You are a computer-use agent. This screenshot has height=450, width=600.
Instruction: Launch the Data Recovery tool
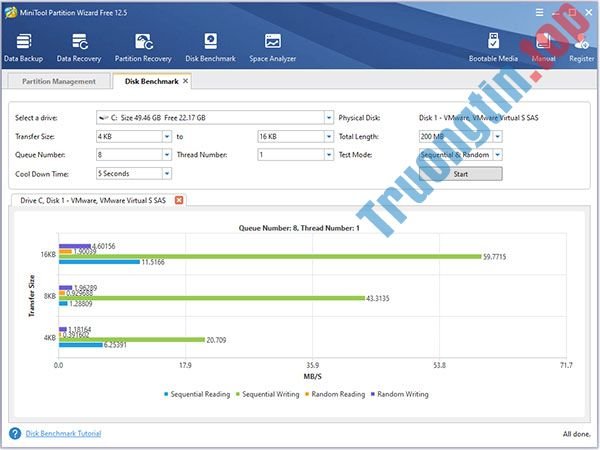pos(79,46)
